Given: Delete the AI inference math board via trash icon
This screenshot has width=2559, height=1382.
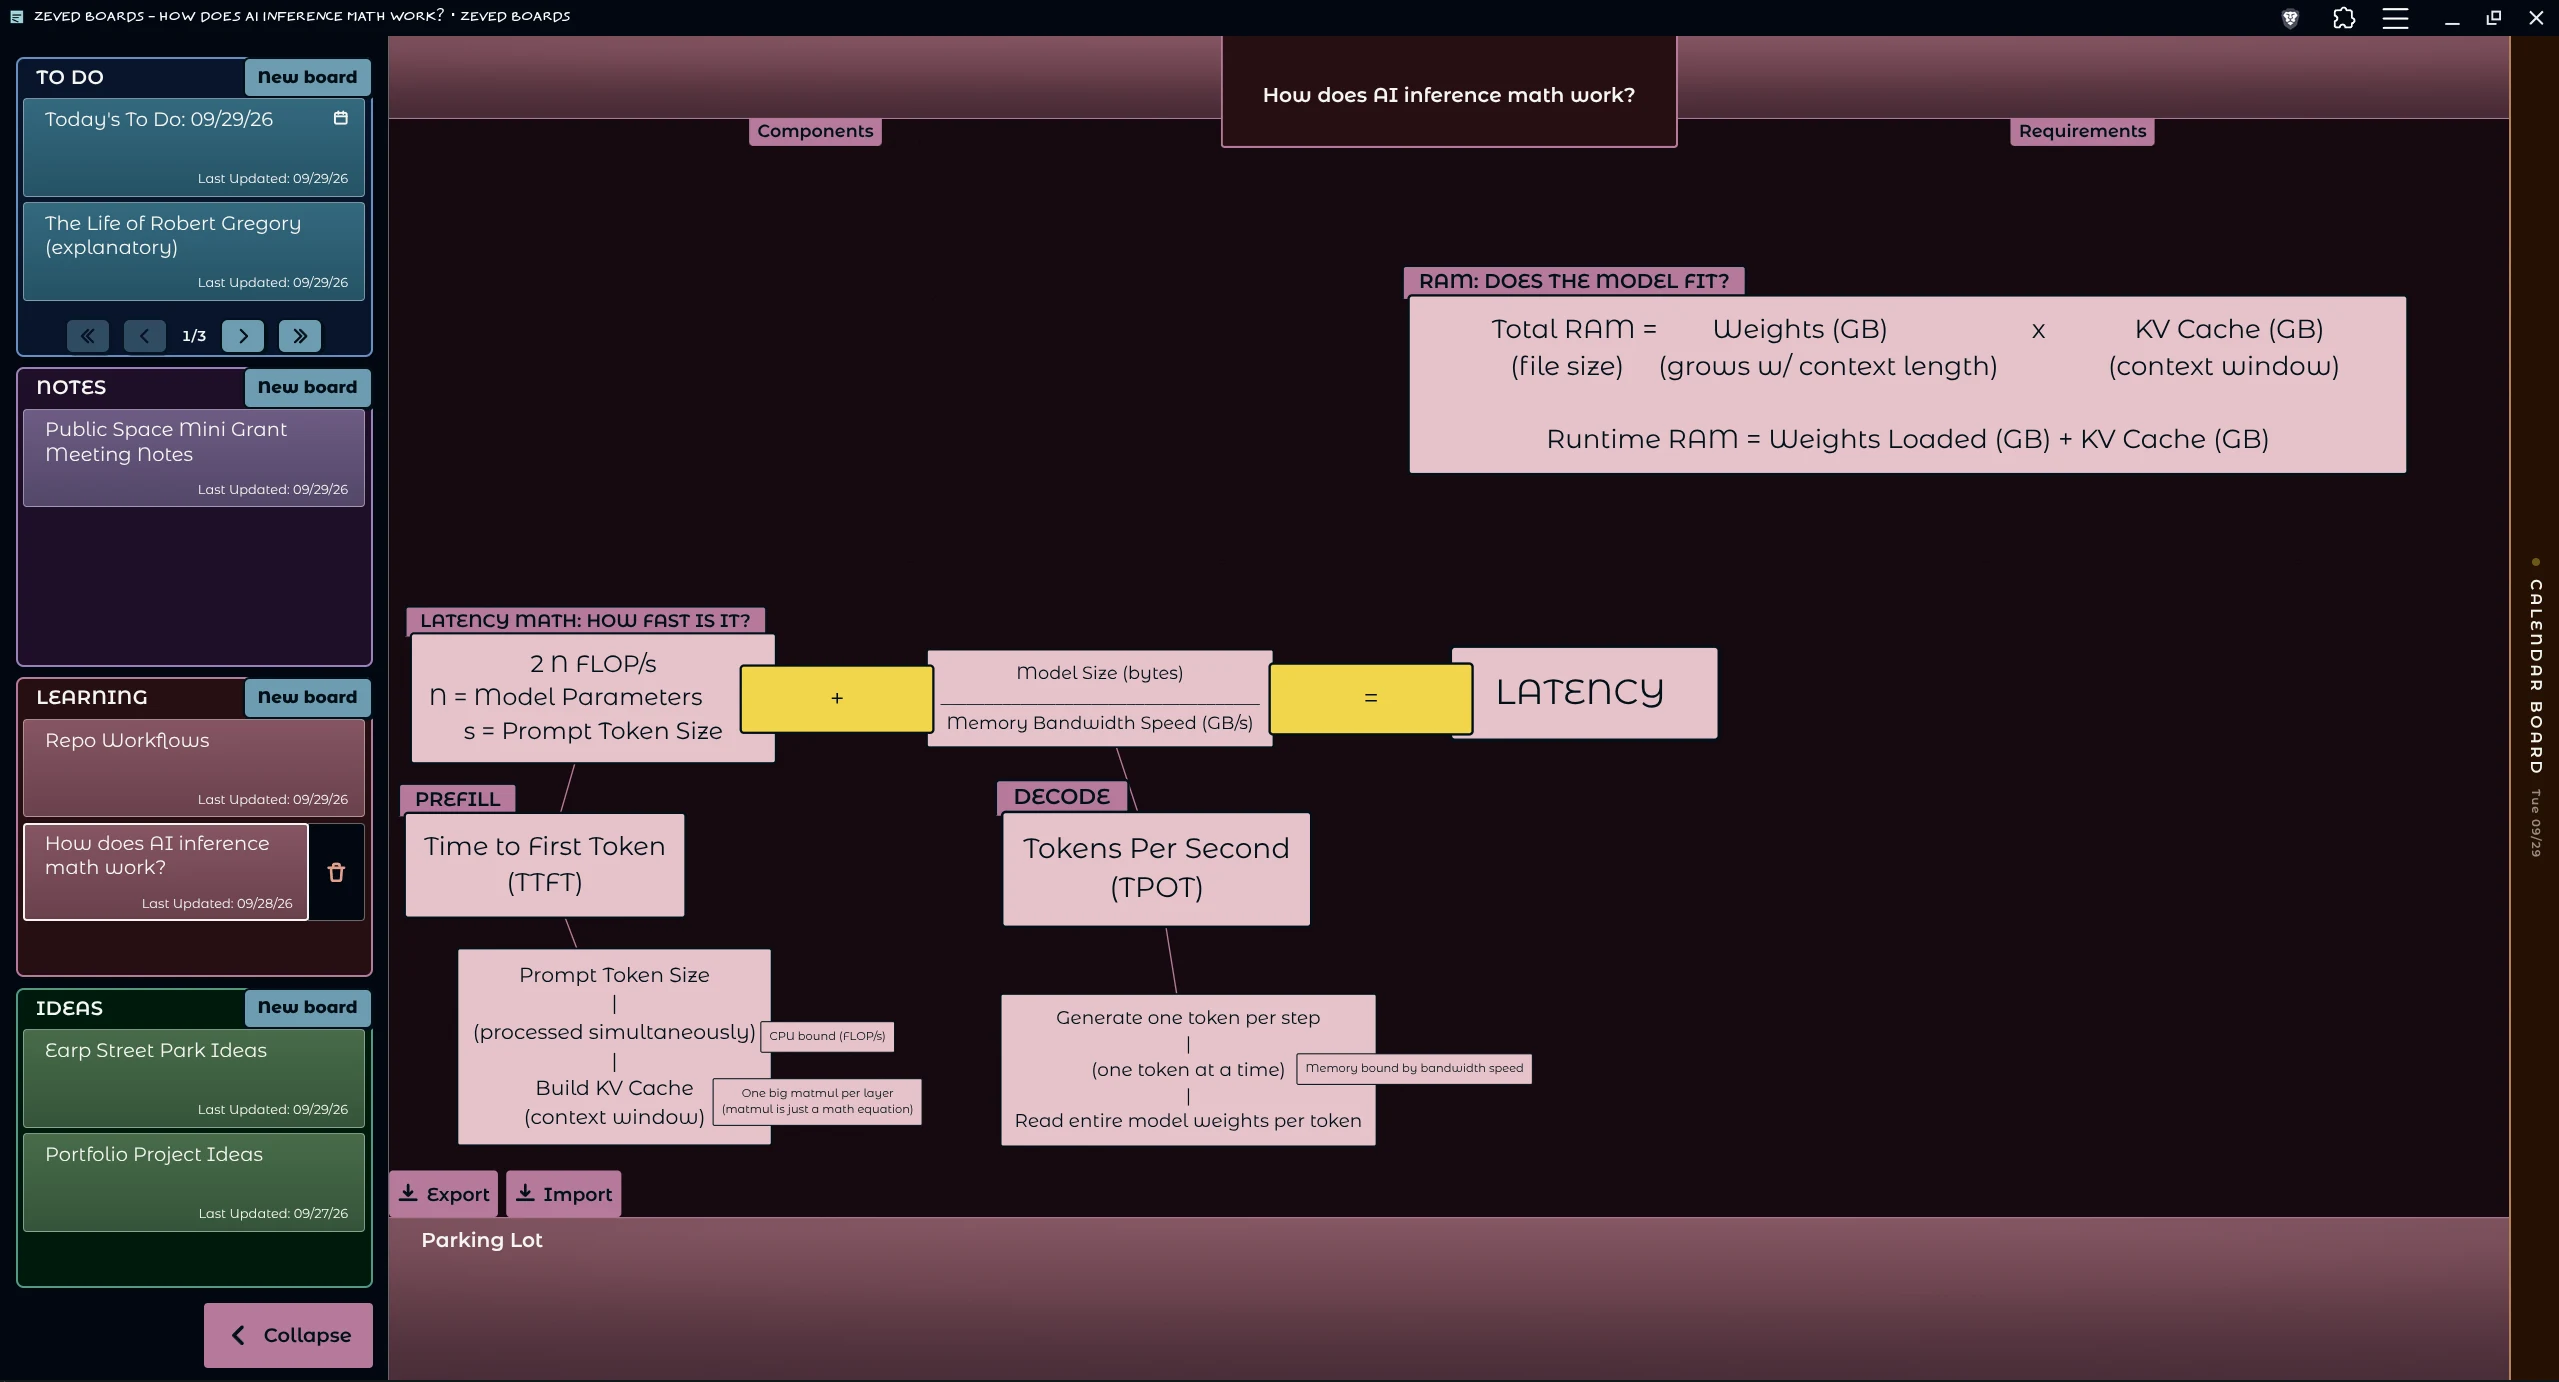Looking at the screenshot, I should pos(336,872).
